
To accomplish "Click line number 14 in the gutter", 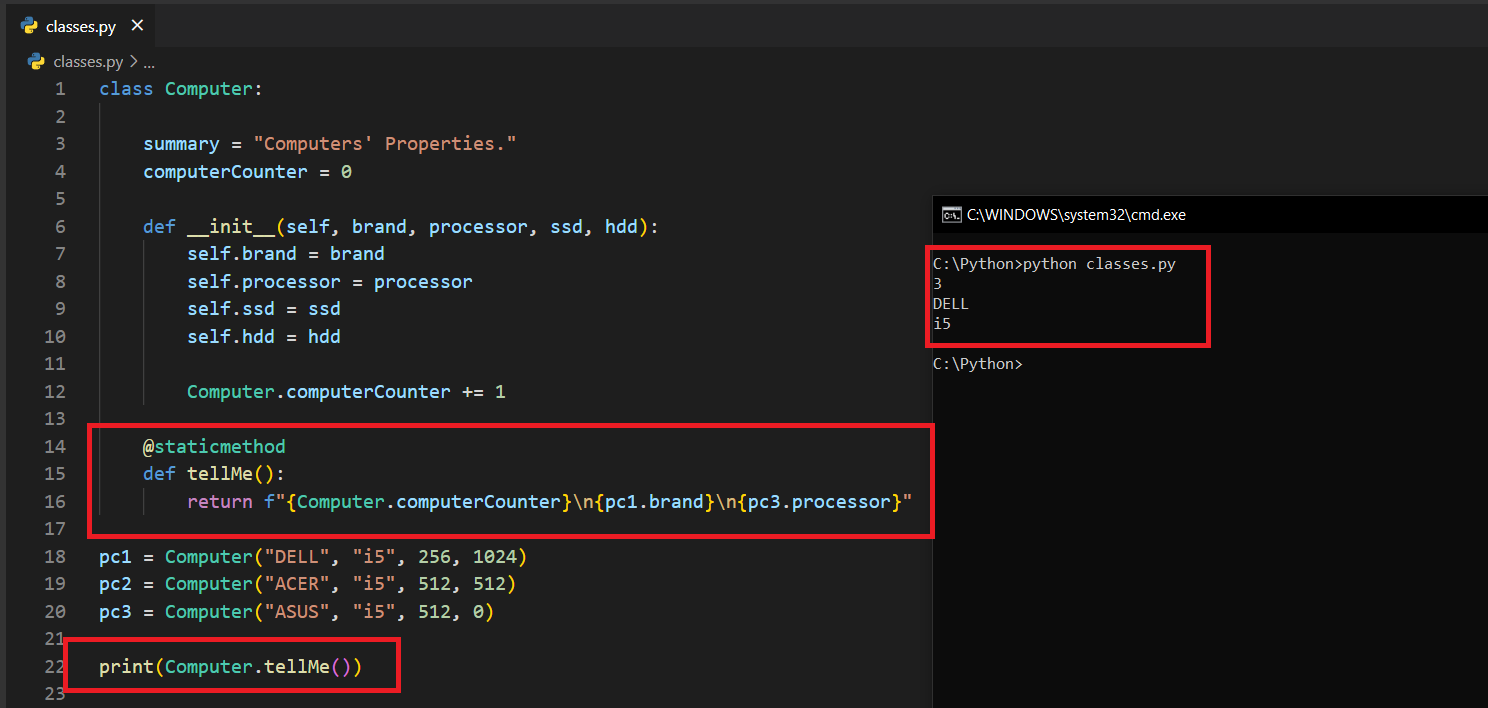I will tap(55, 446).
